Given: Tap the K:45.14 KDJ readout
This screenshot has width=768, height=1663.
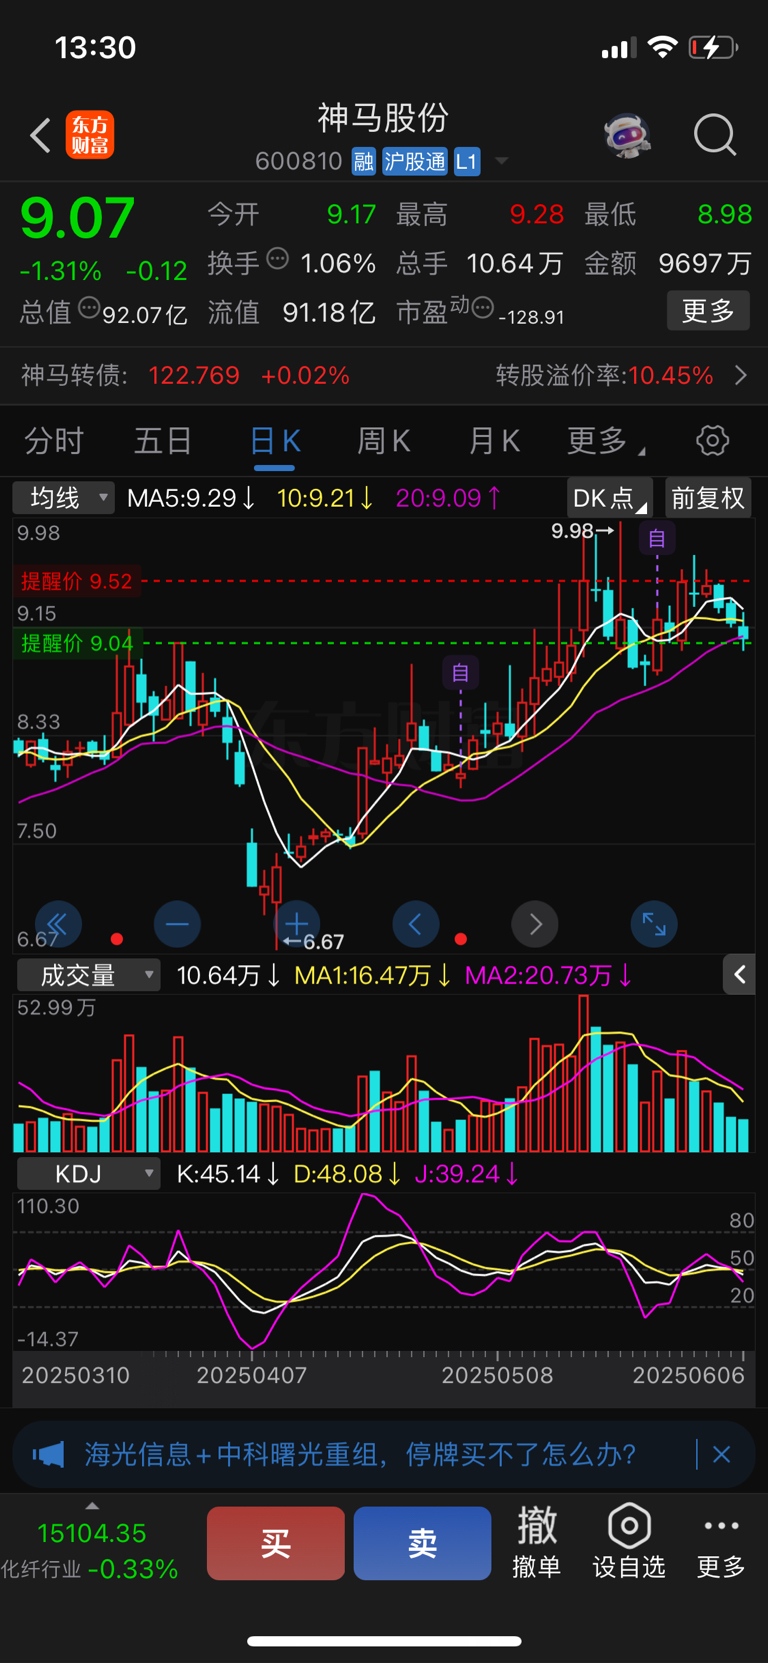Looking at the screenshot, I should 227,1173.
